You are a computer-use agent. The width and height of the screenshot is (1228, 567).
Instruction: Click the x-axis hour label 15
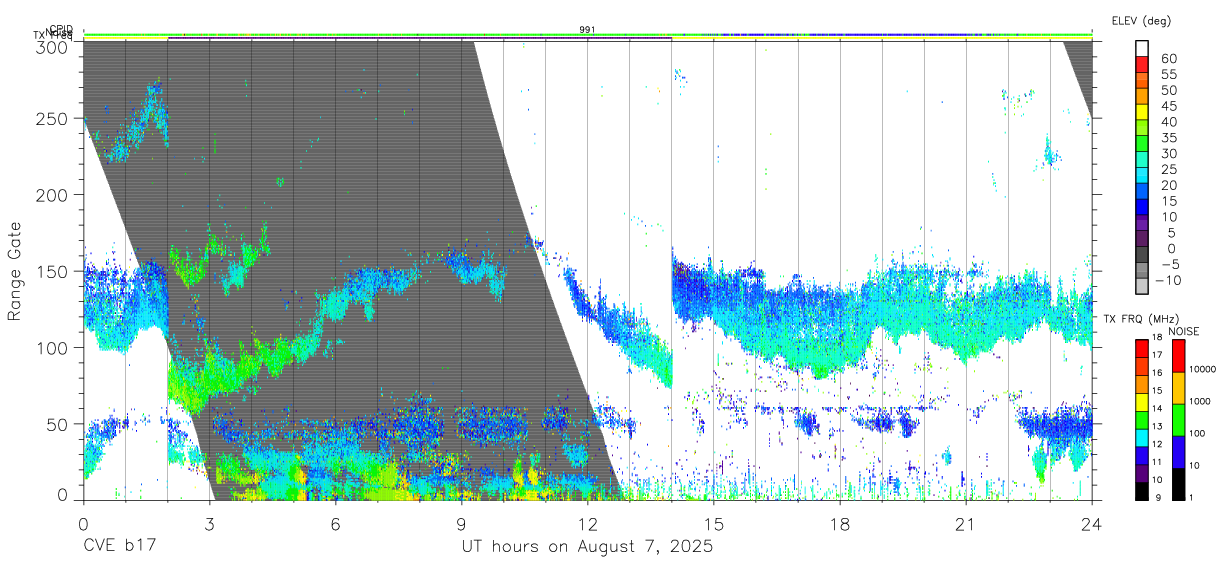point(714,523)
